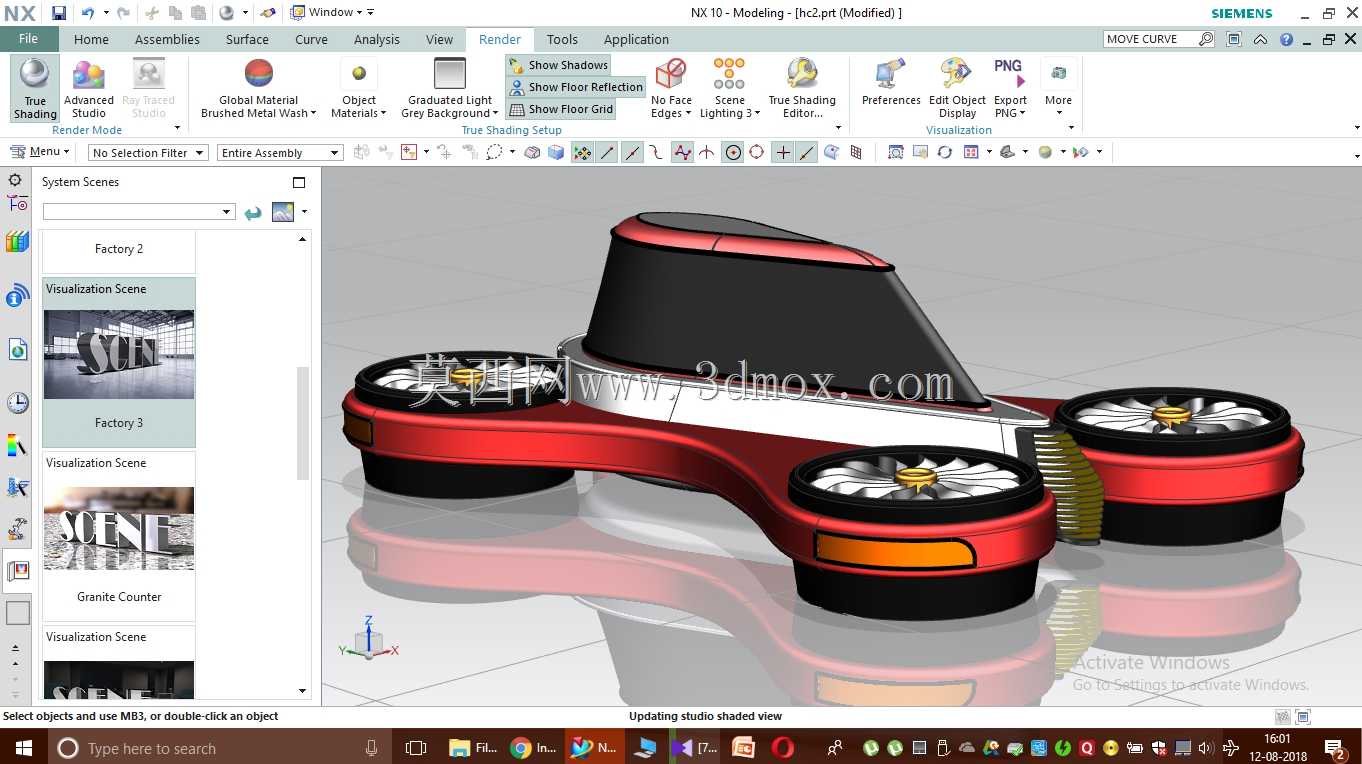1362x764 pixels.
Task: Open the Entire Assembly scope dropdown
Action: tap(280, 153)
